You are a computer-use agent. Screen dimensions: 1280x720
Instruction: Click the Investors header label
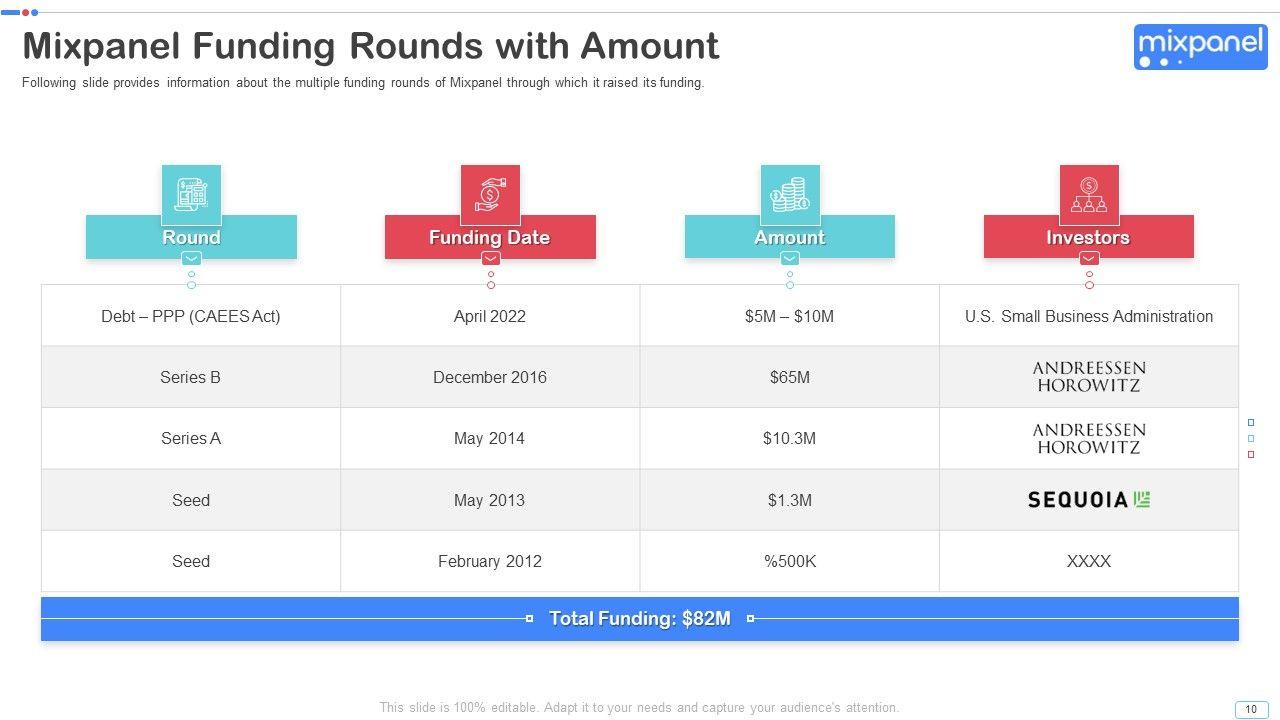coord(1088,237)
